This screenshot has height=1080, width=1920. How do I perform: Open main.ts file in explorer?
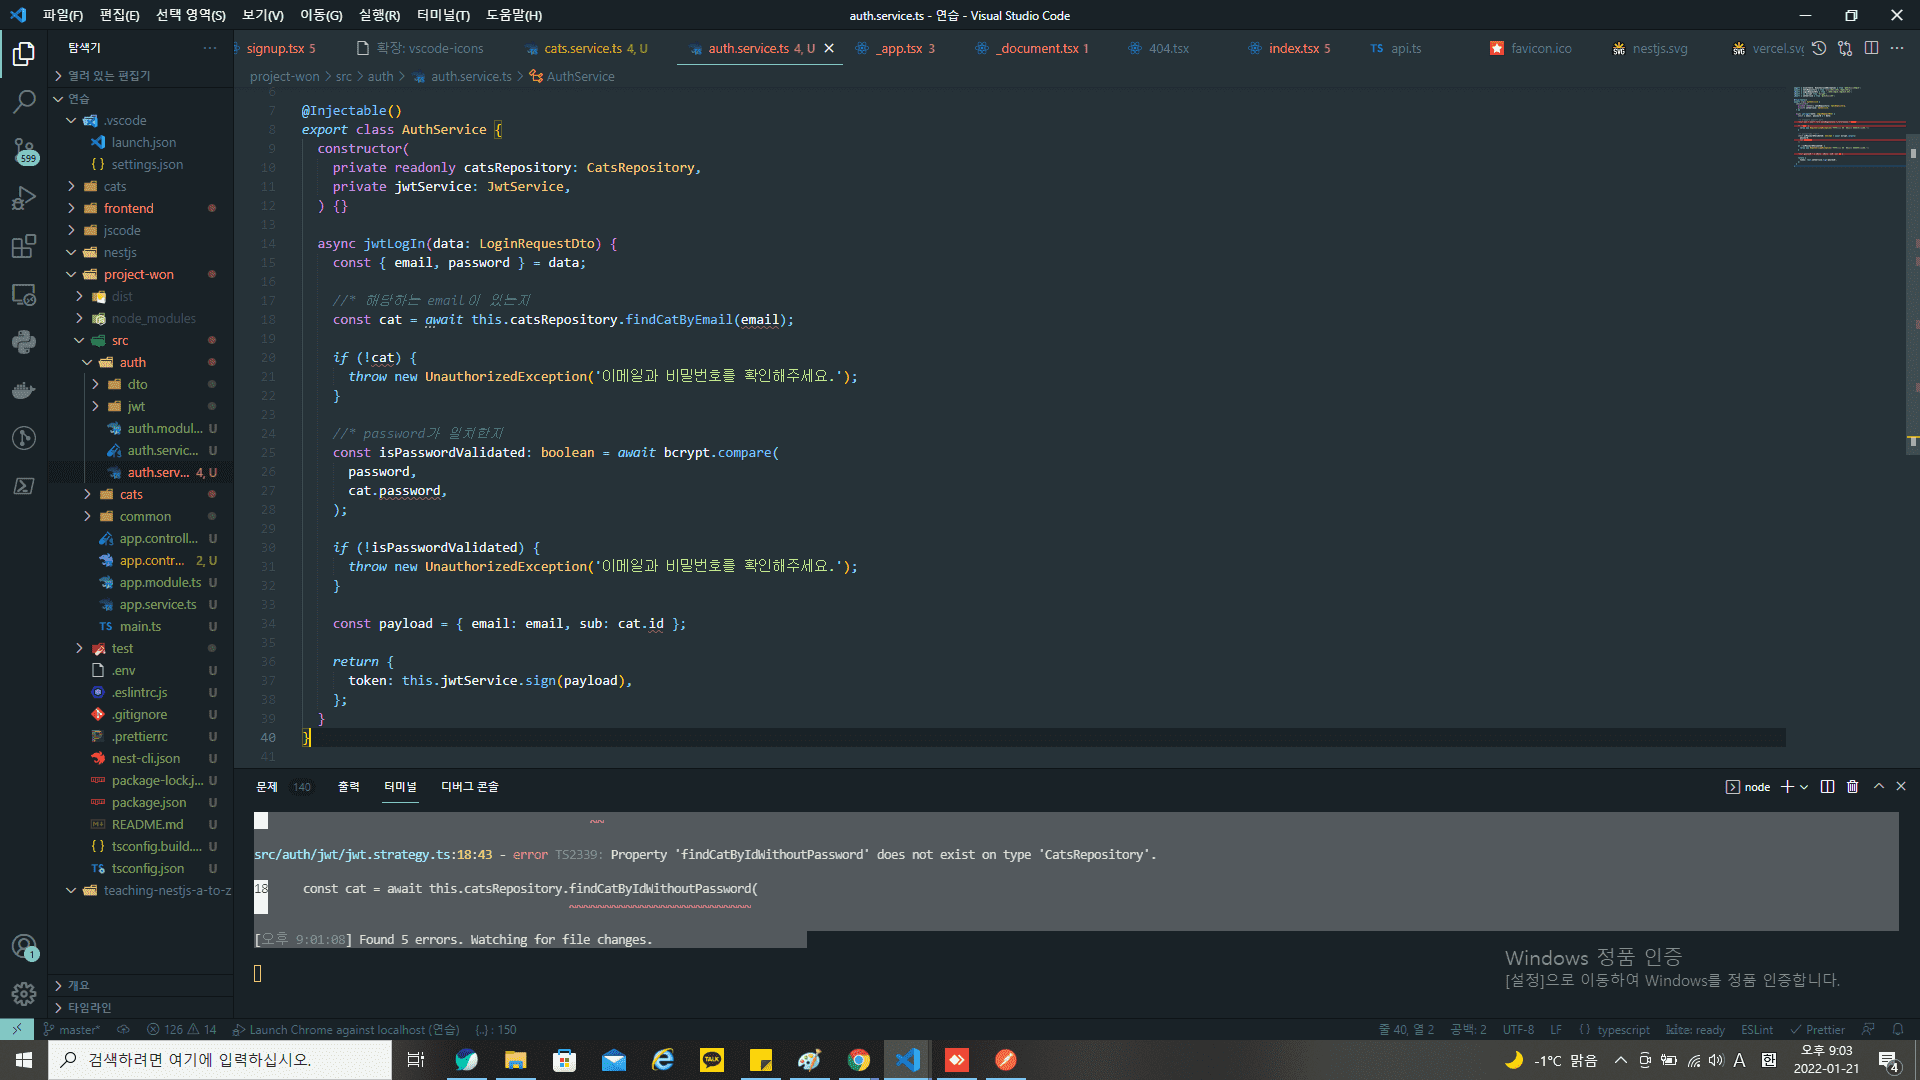click(140, 626)
